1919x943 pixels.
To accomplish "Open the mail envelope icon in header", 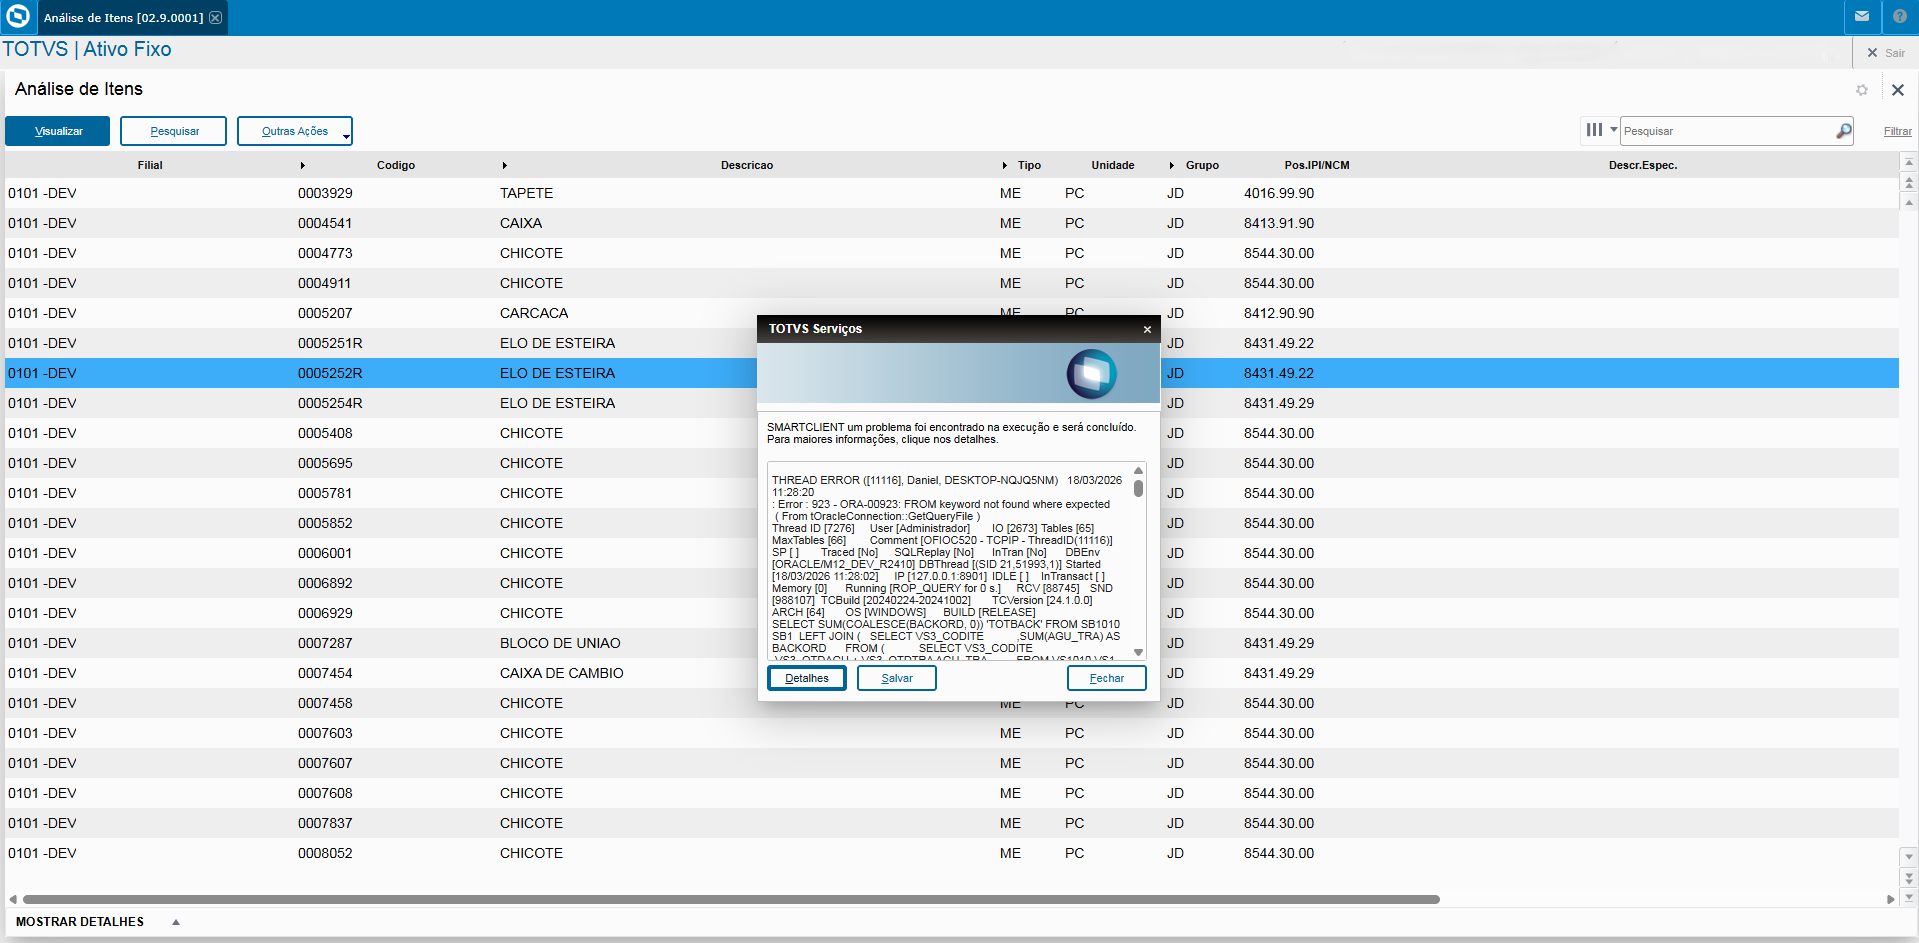I will pos(1862,17).
